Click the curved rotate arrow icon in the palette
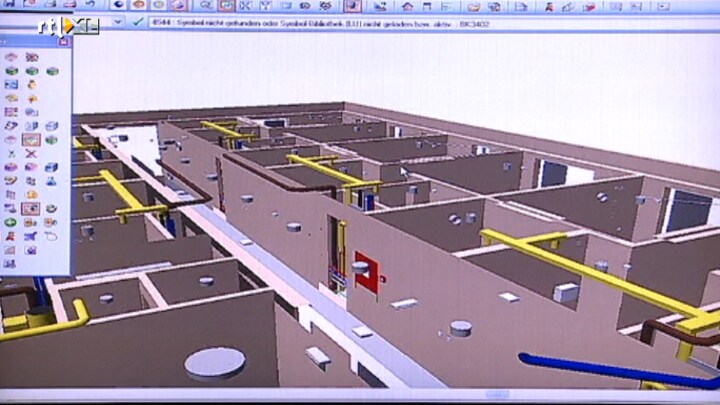720x405 pixels. (x=51, y=236)
